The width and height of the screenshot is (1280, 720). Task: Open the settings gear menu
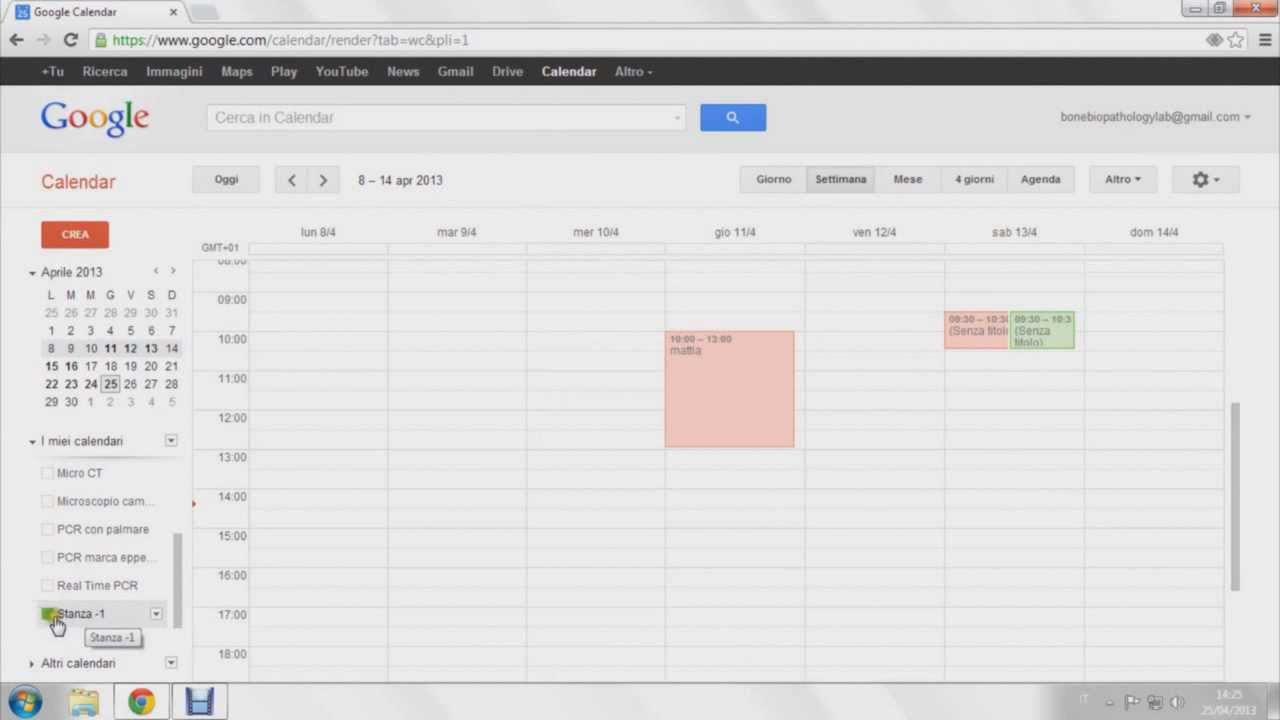(1206, 180)
